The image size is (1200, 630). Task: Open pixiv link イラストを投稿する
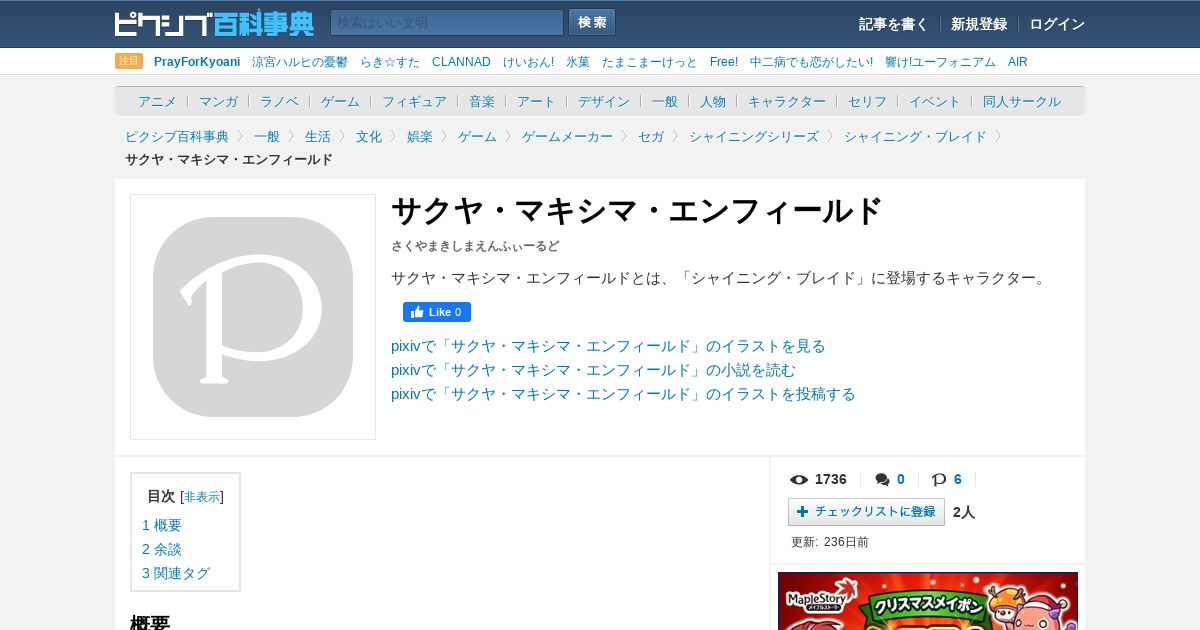623,394
